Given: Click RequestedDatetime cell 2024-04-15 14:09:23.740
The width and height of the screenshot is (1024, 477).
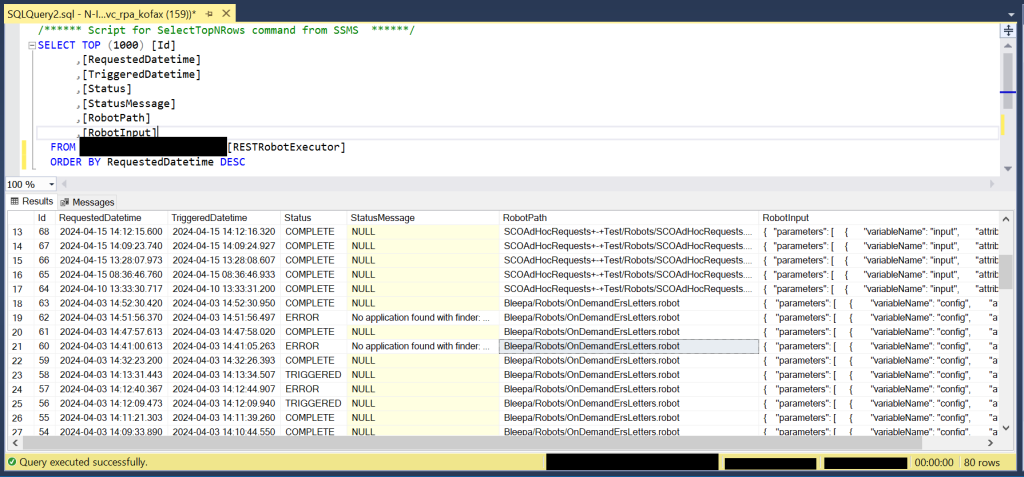Looking at the screenshot, I should point(112,246).
